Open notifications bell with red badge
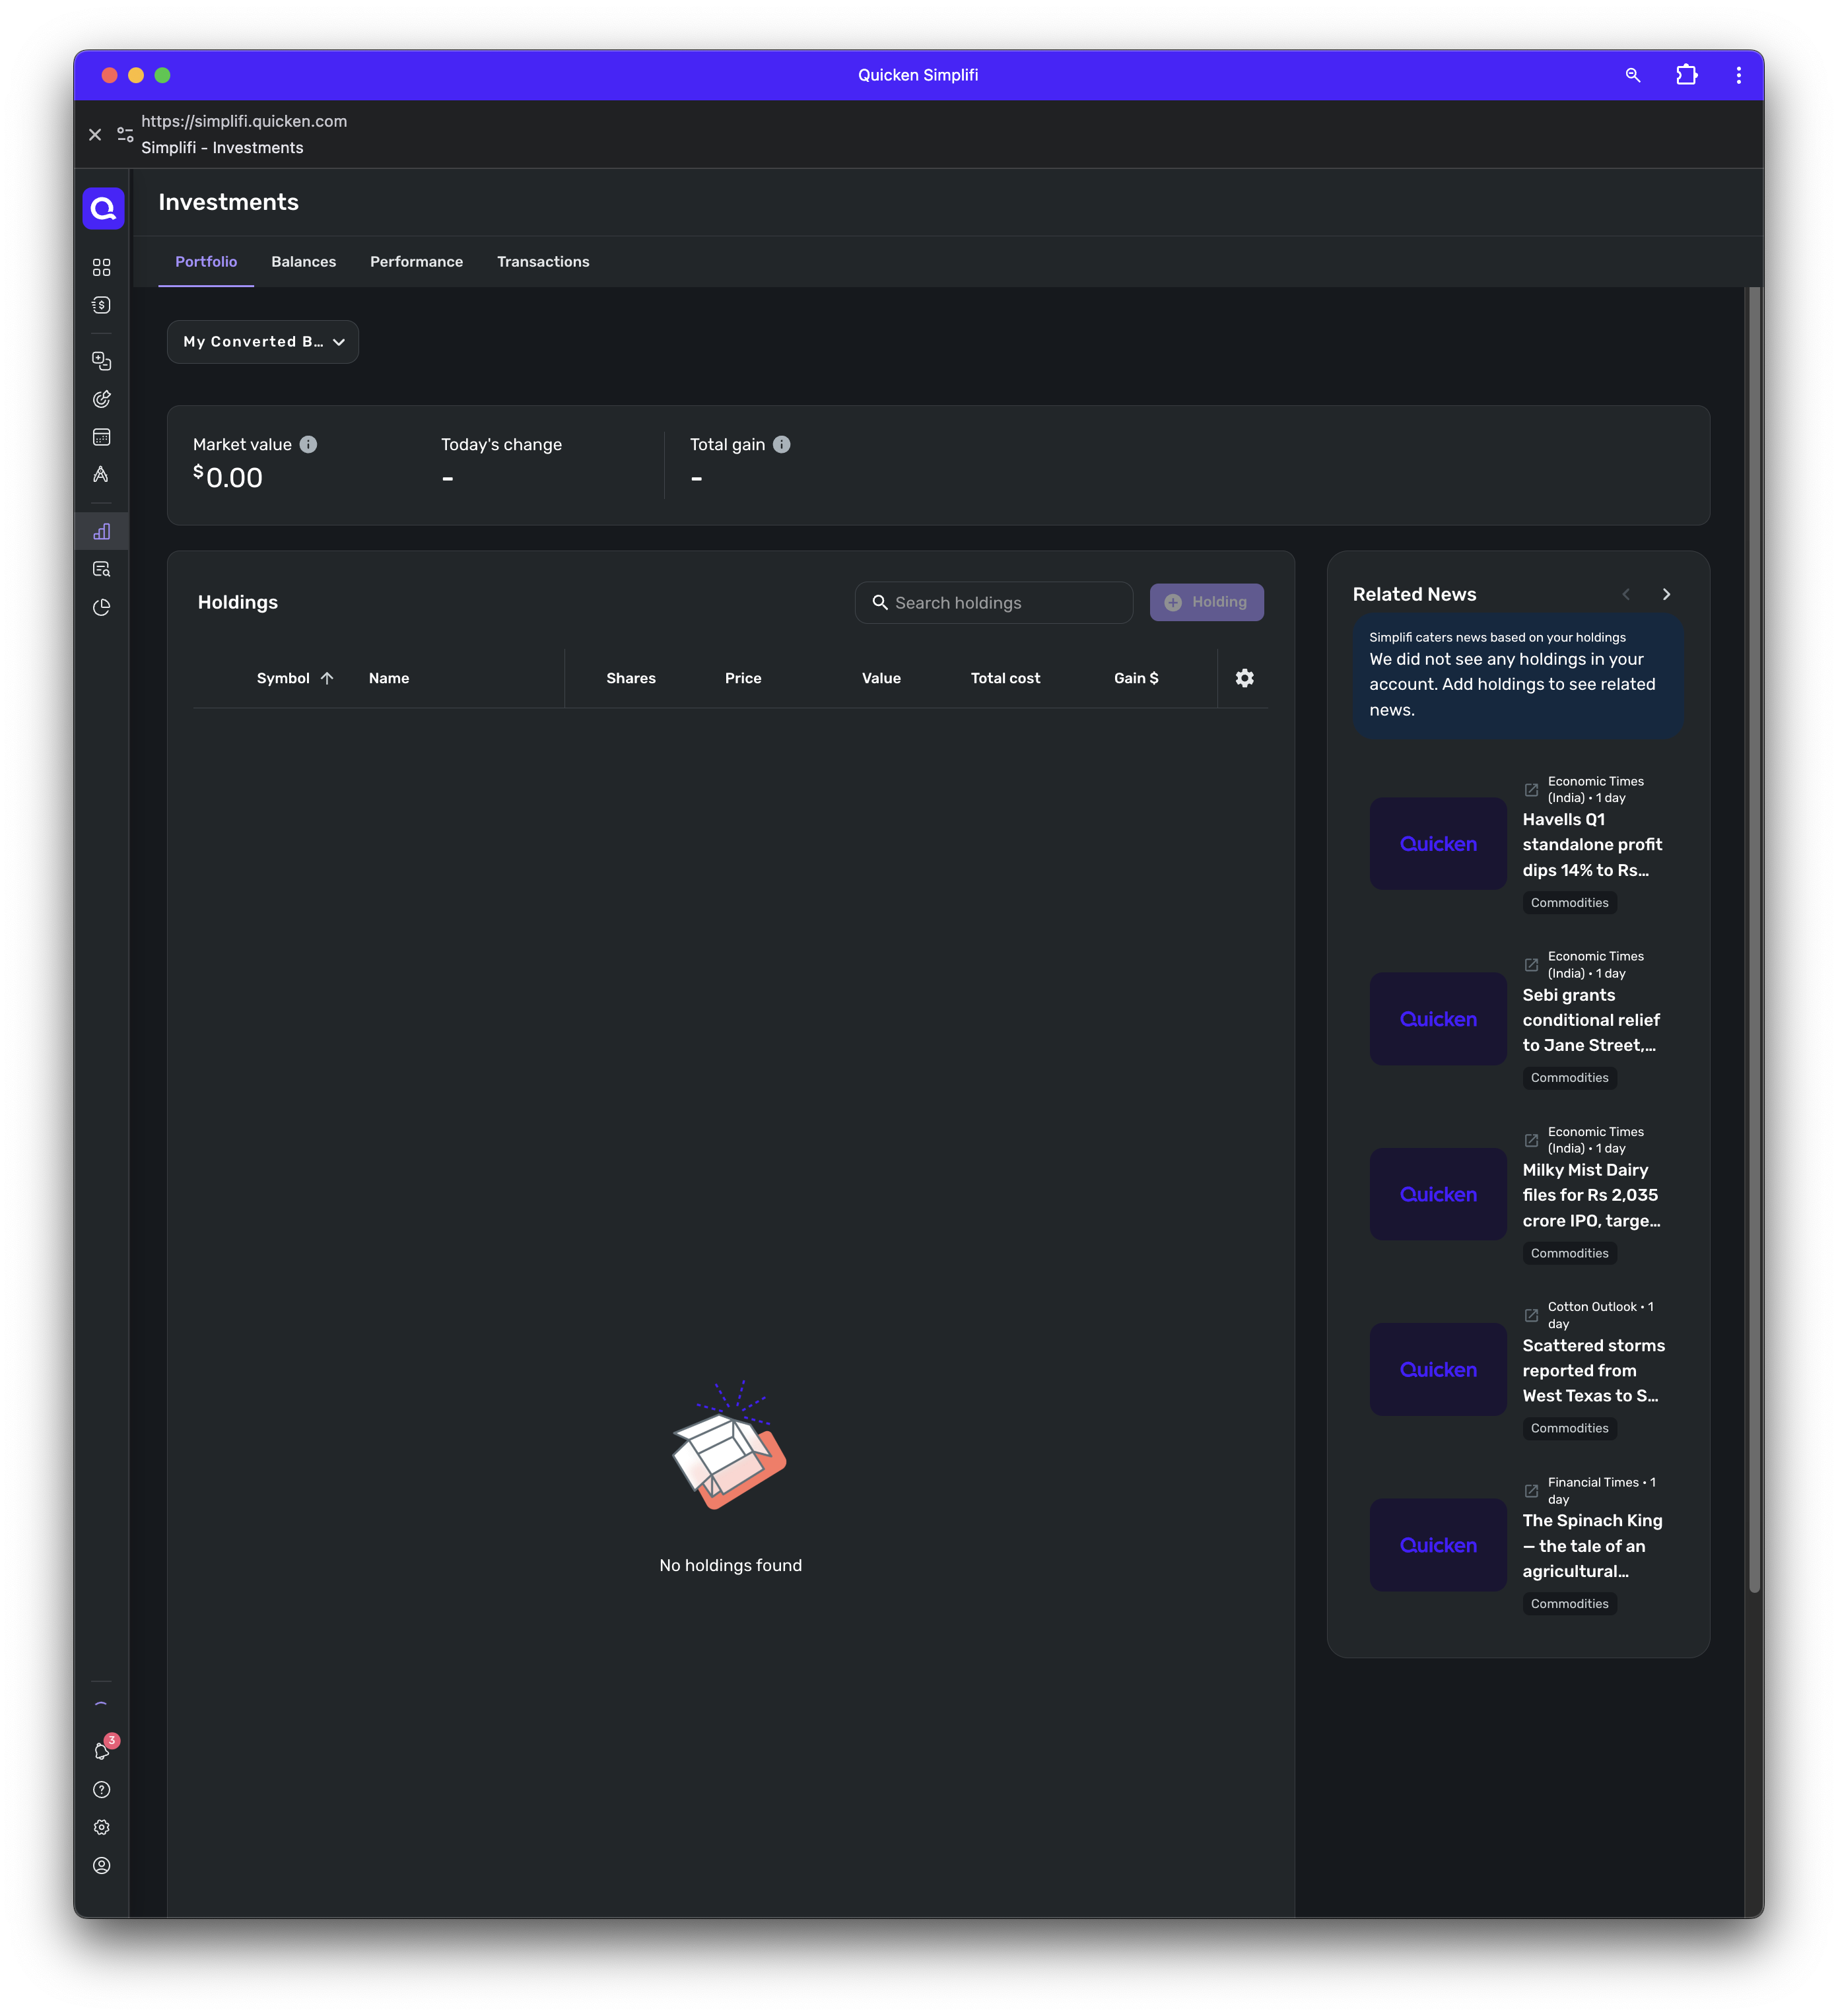The image size is (1838, 2016). pyautogui.click(x=102, y=1751)
